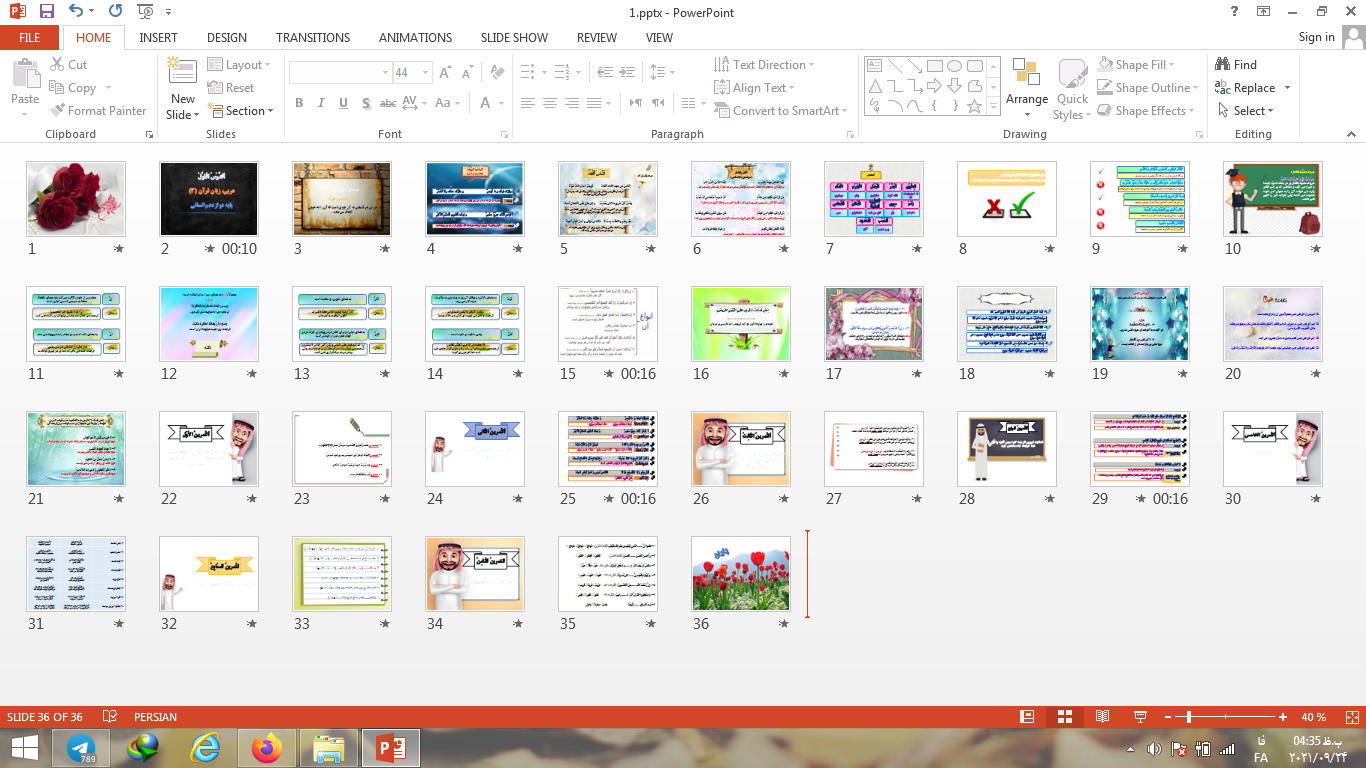Switch to Normal view in status bar
Viewport: 1366px width, 768px height.
[1027, 717]
